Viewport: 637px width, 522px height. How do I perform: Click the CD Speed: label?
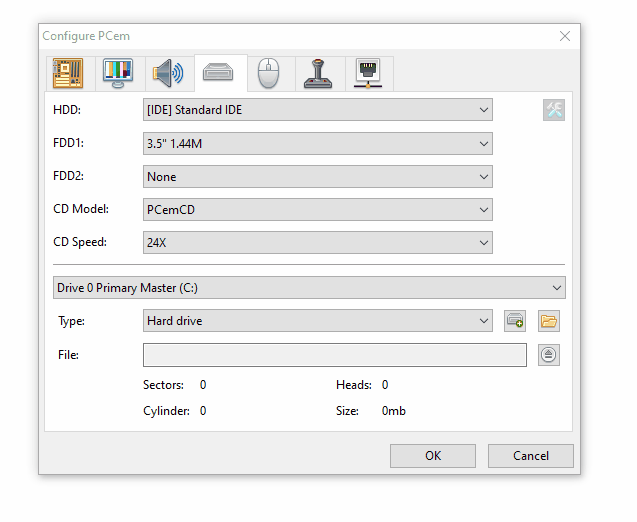[x=80, y=242]
